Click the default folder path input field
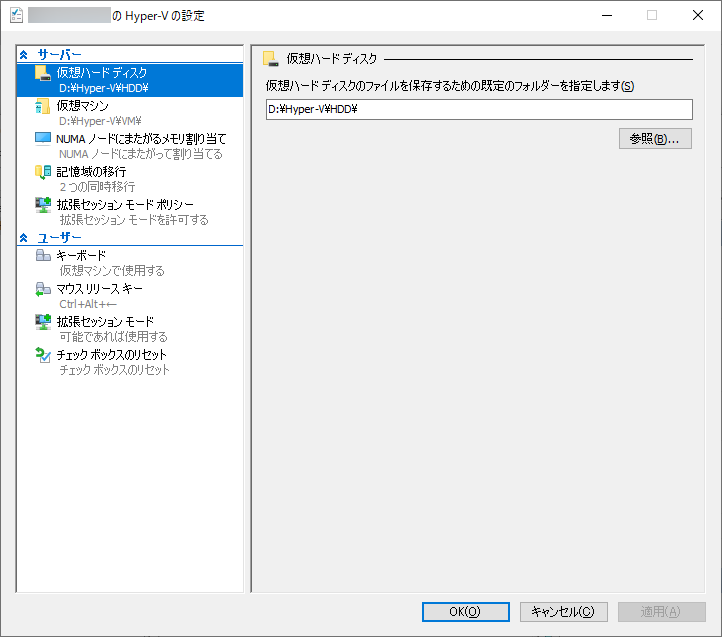 point(479,110)
